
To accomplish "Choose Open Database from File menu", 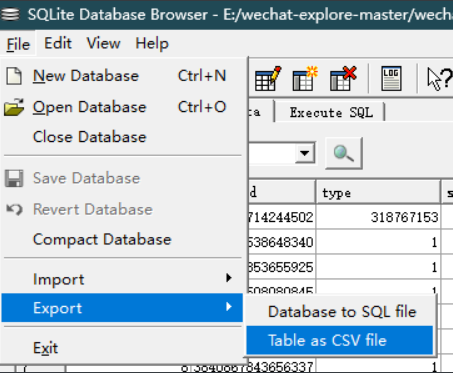I will coord(122,107).
